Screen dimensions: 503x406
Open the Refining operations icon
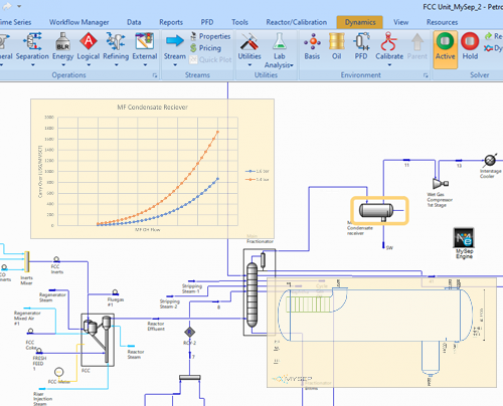pos(116,47)
